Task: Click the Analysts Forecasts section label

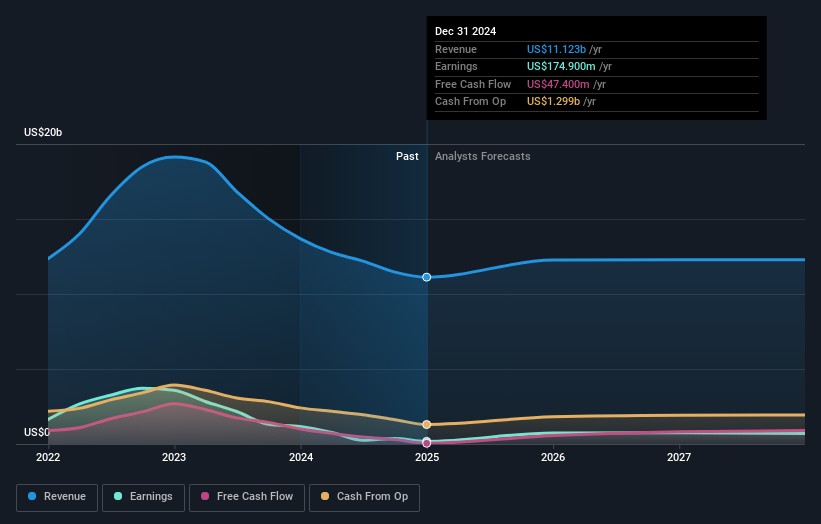Action: 482,157
